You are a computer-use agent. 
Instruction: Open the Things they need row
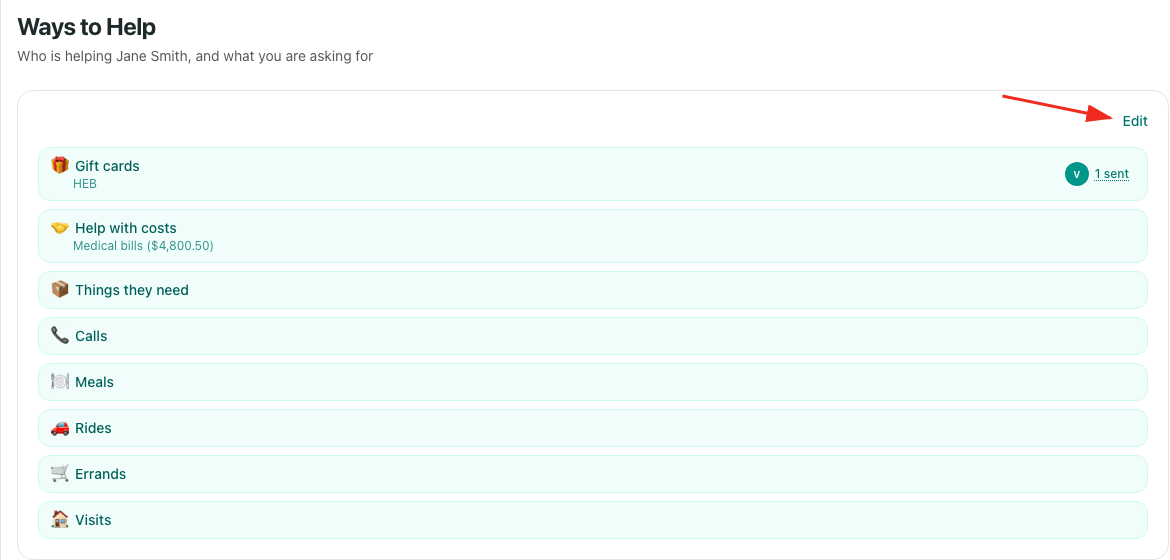click(x=592, y=290)
